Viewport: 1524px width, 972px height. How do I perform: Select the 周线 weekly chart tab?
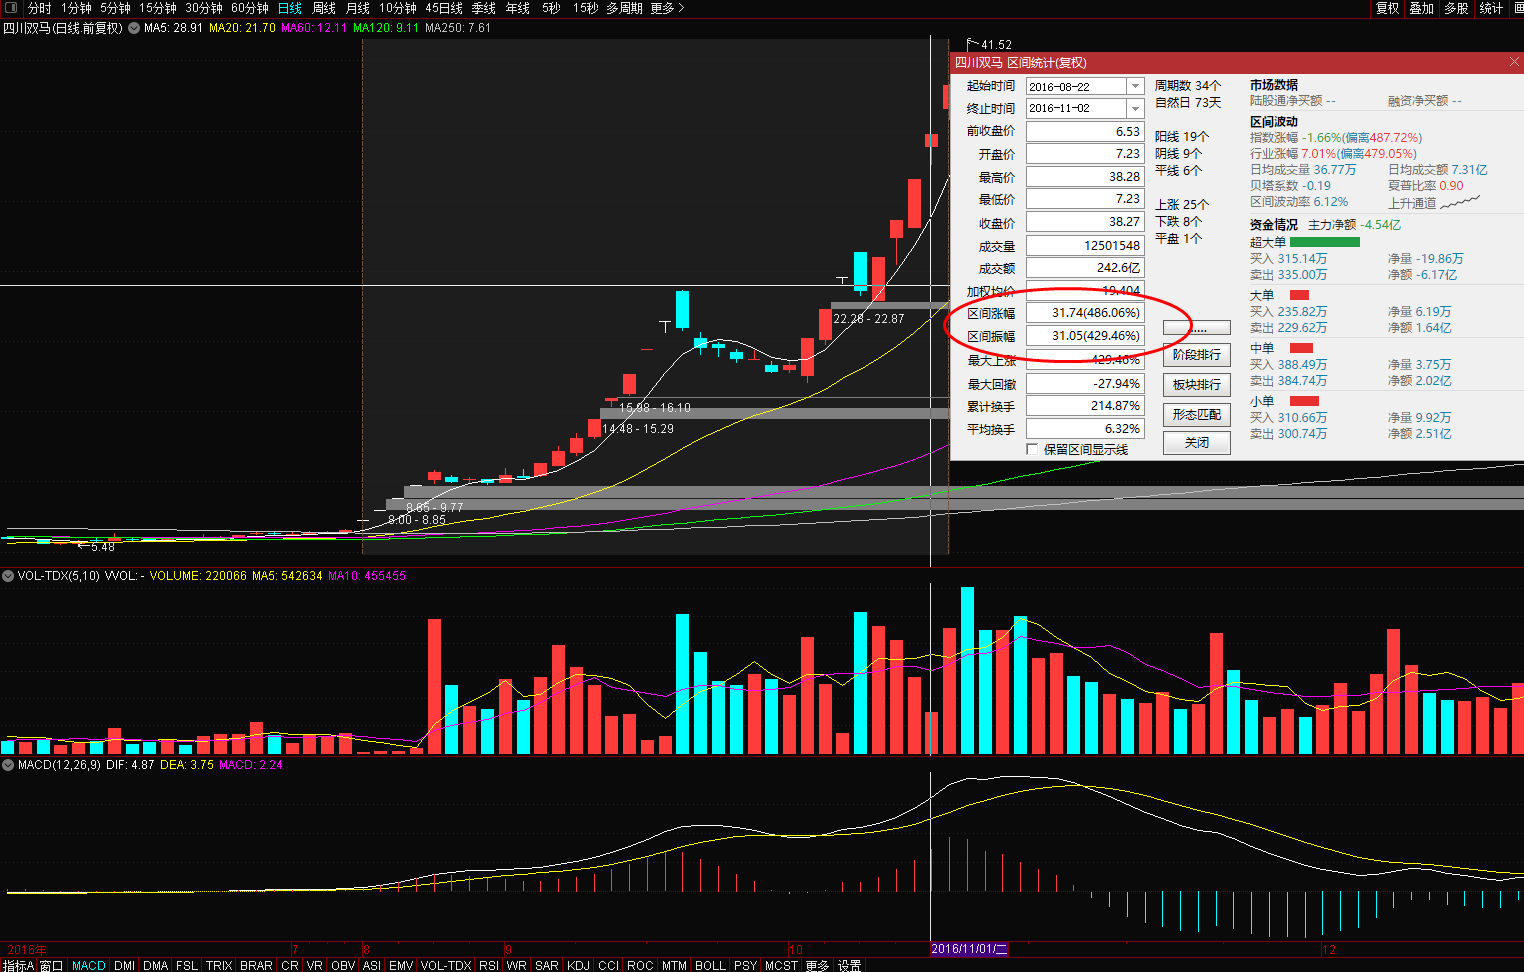[324, 8]
